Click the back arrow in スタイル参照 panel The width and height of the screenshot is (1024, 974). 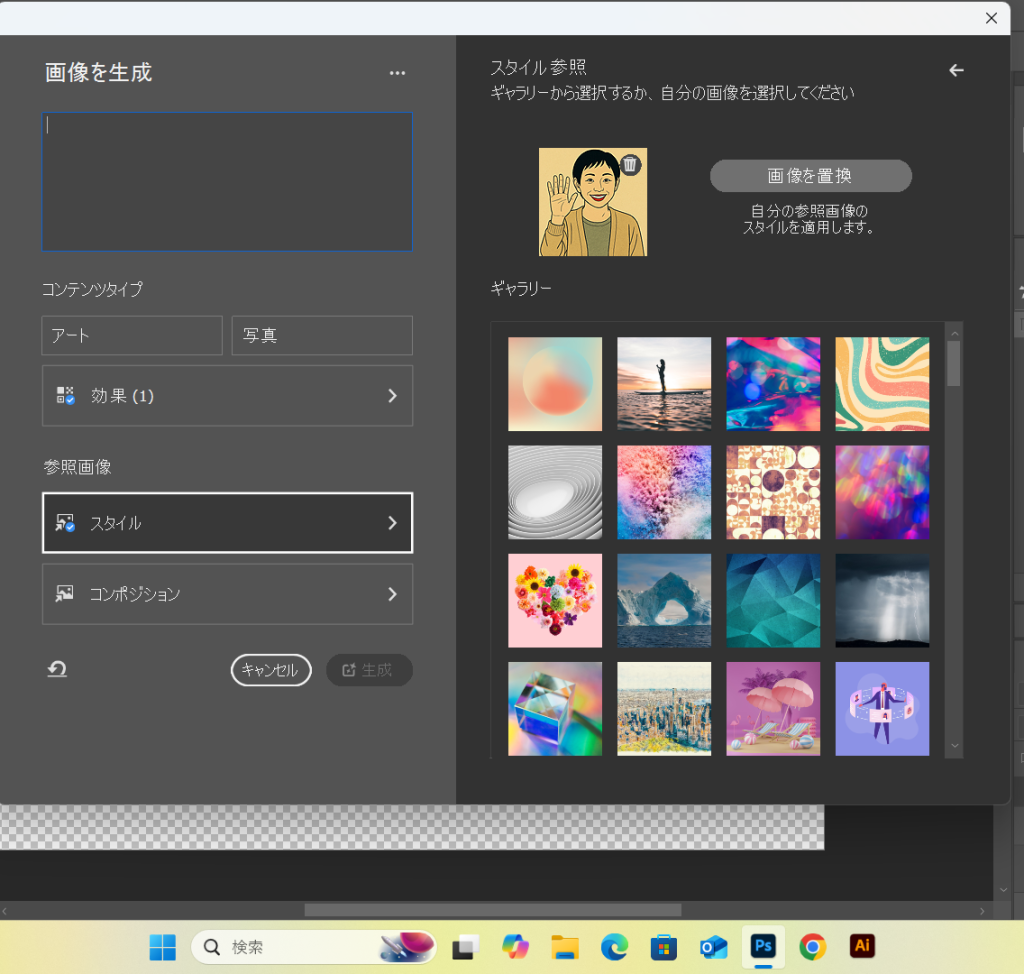956,70
